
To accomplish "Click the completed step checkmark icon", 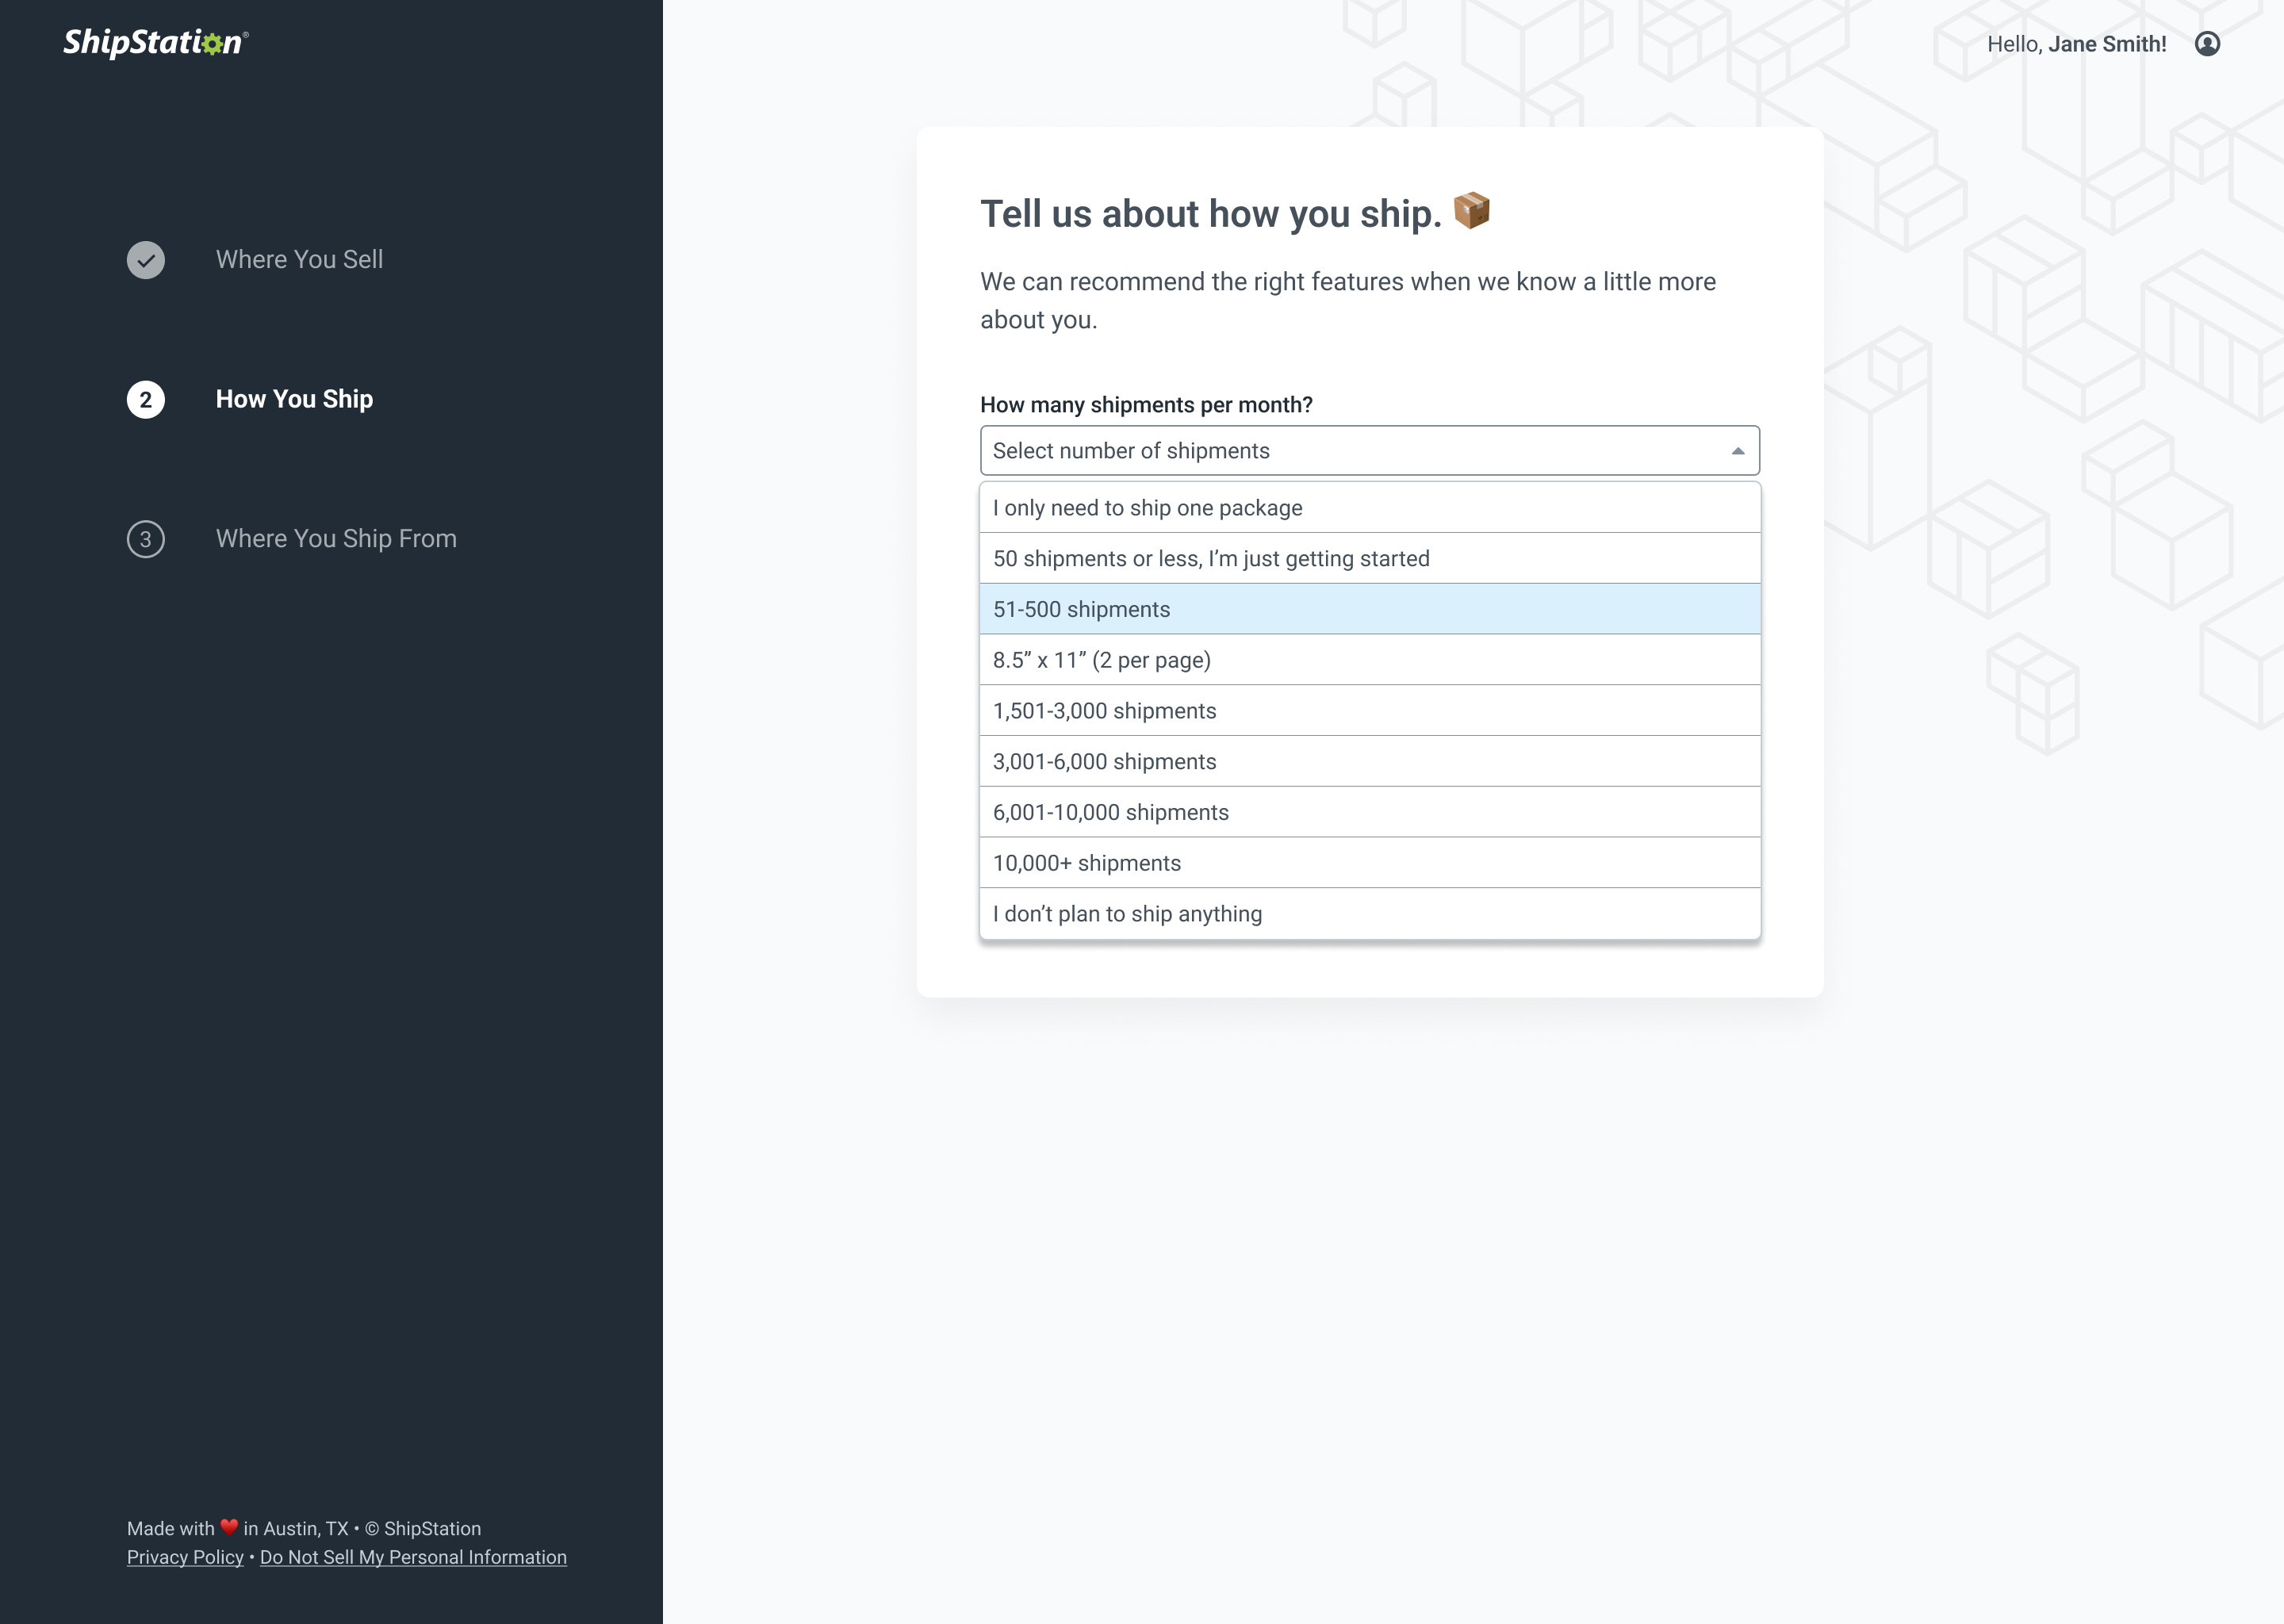I will coord(148,260).
